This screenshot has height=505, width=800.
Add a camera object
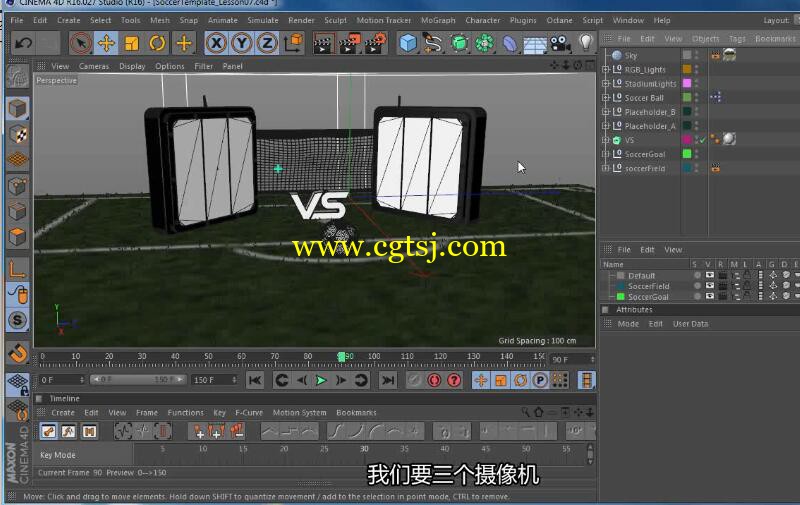tap(560, 43)
